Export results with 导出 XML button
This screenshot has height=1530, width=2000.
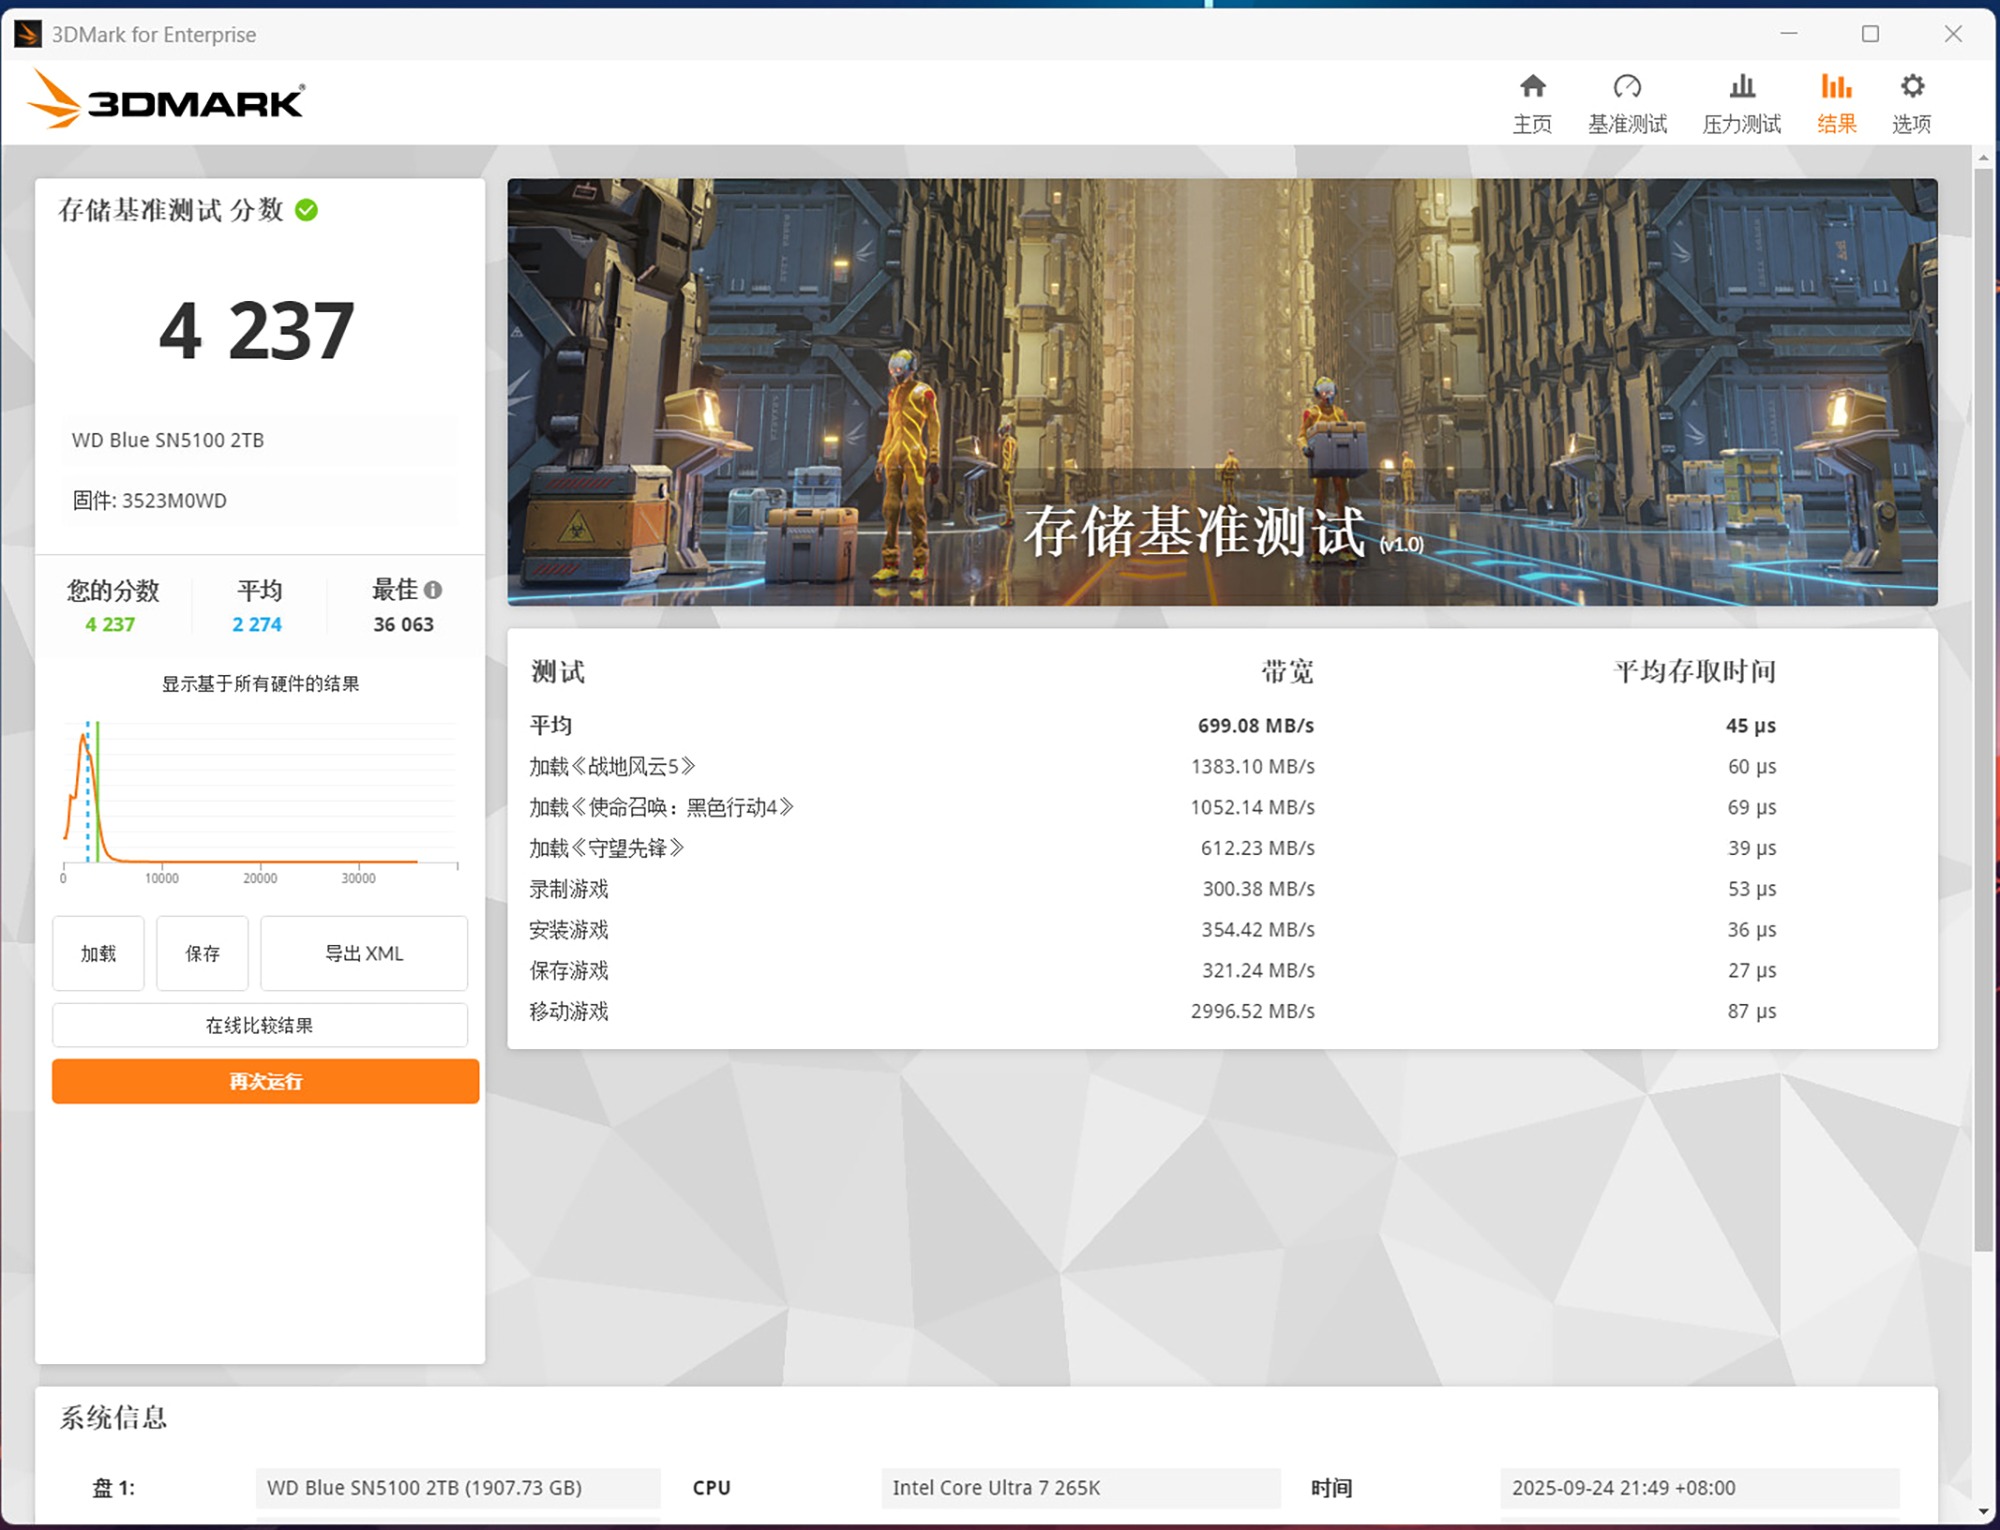pos(364,953)
